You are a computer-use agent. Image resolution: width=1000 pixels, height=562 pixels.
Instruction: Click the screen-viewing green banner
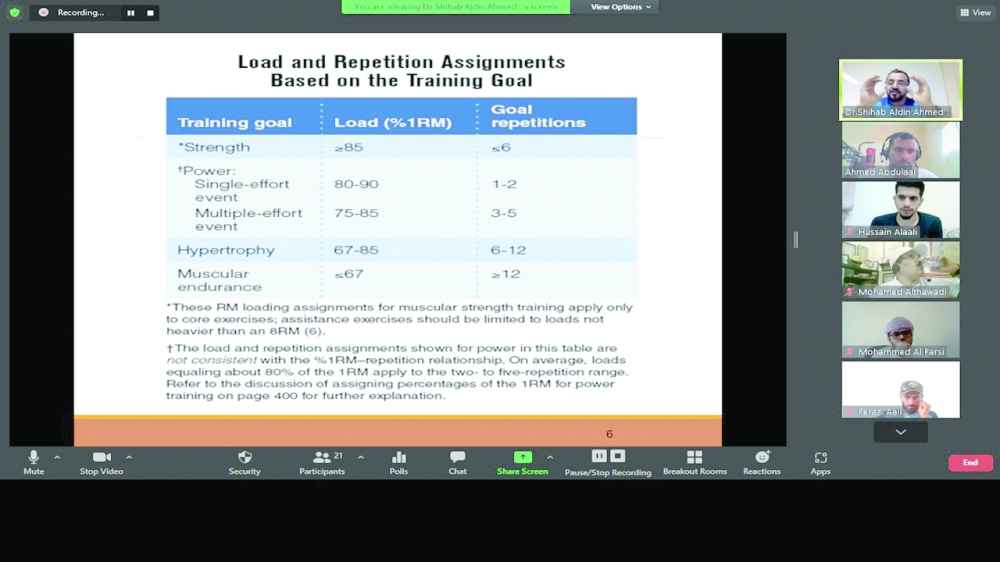(455, 7)
